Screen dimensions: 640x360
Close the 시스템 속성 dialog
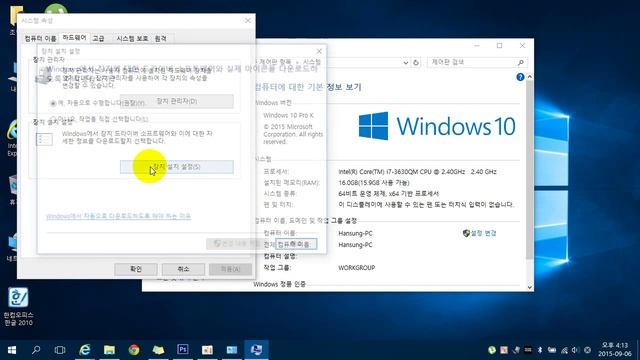248,20
